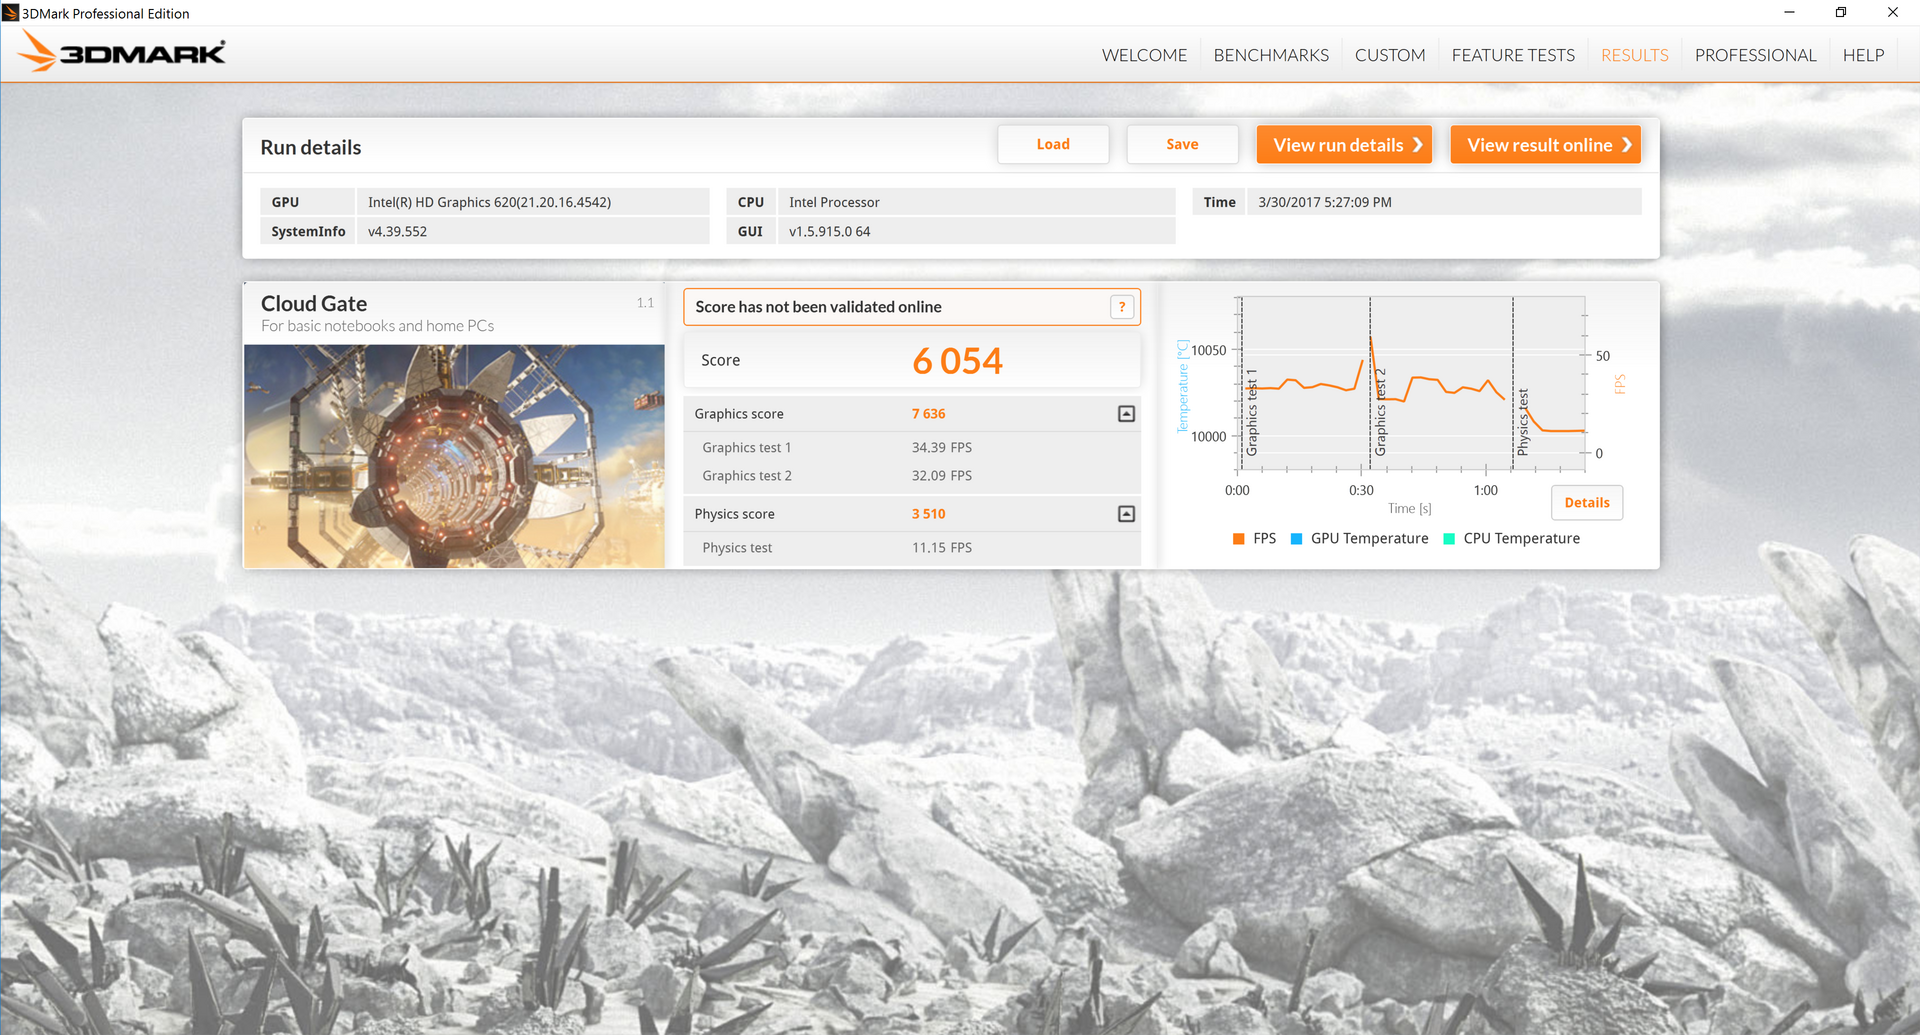1920x1035 pixels.
Task: Open the FEATURE TESTS tab
Action: click(x=1513, y=55)
